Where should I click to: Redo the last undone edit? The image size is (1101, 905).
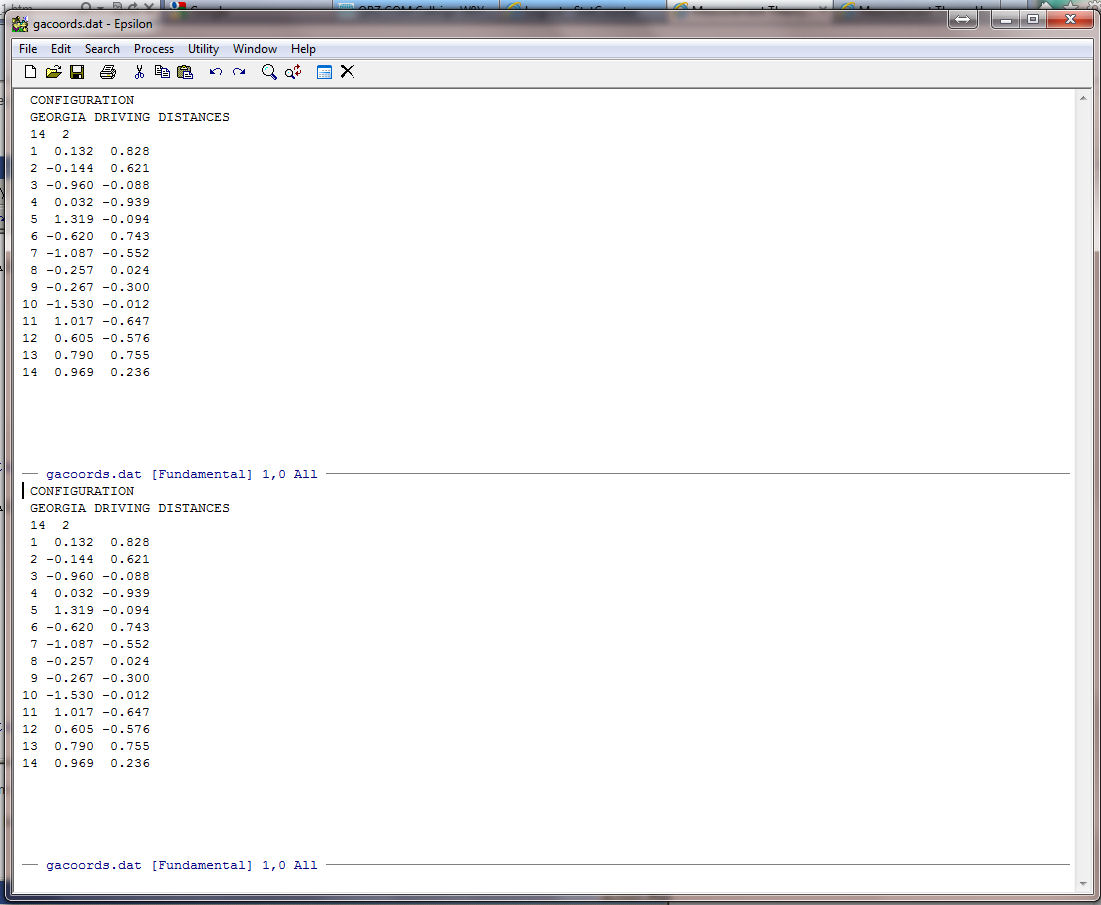(239, 72)
